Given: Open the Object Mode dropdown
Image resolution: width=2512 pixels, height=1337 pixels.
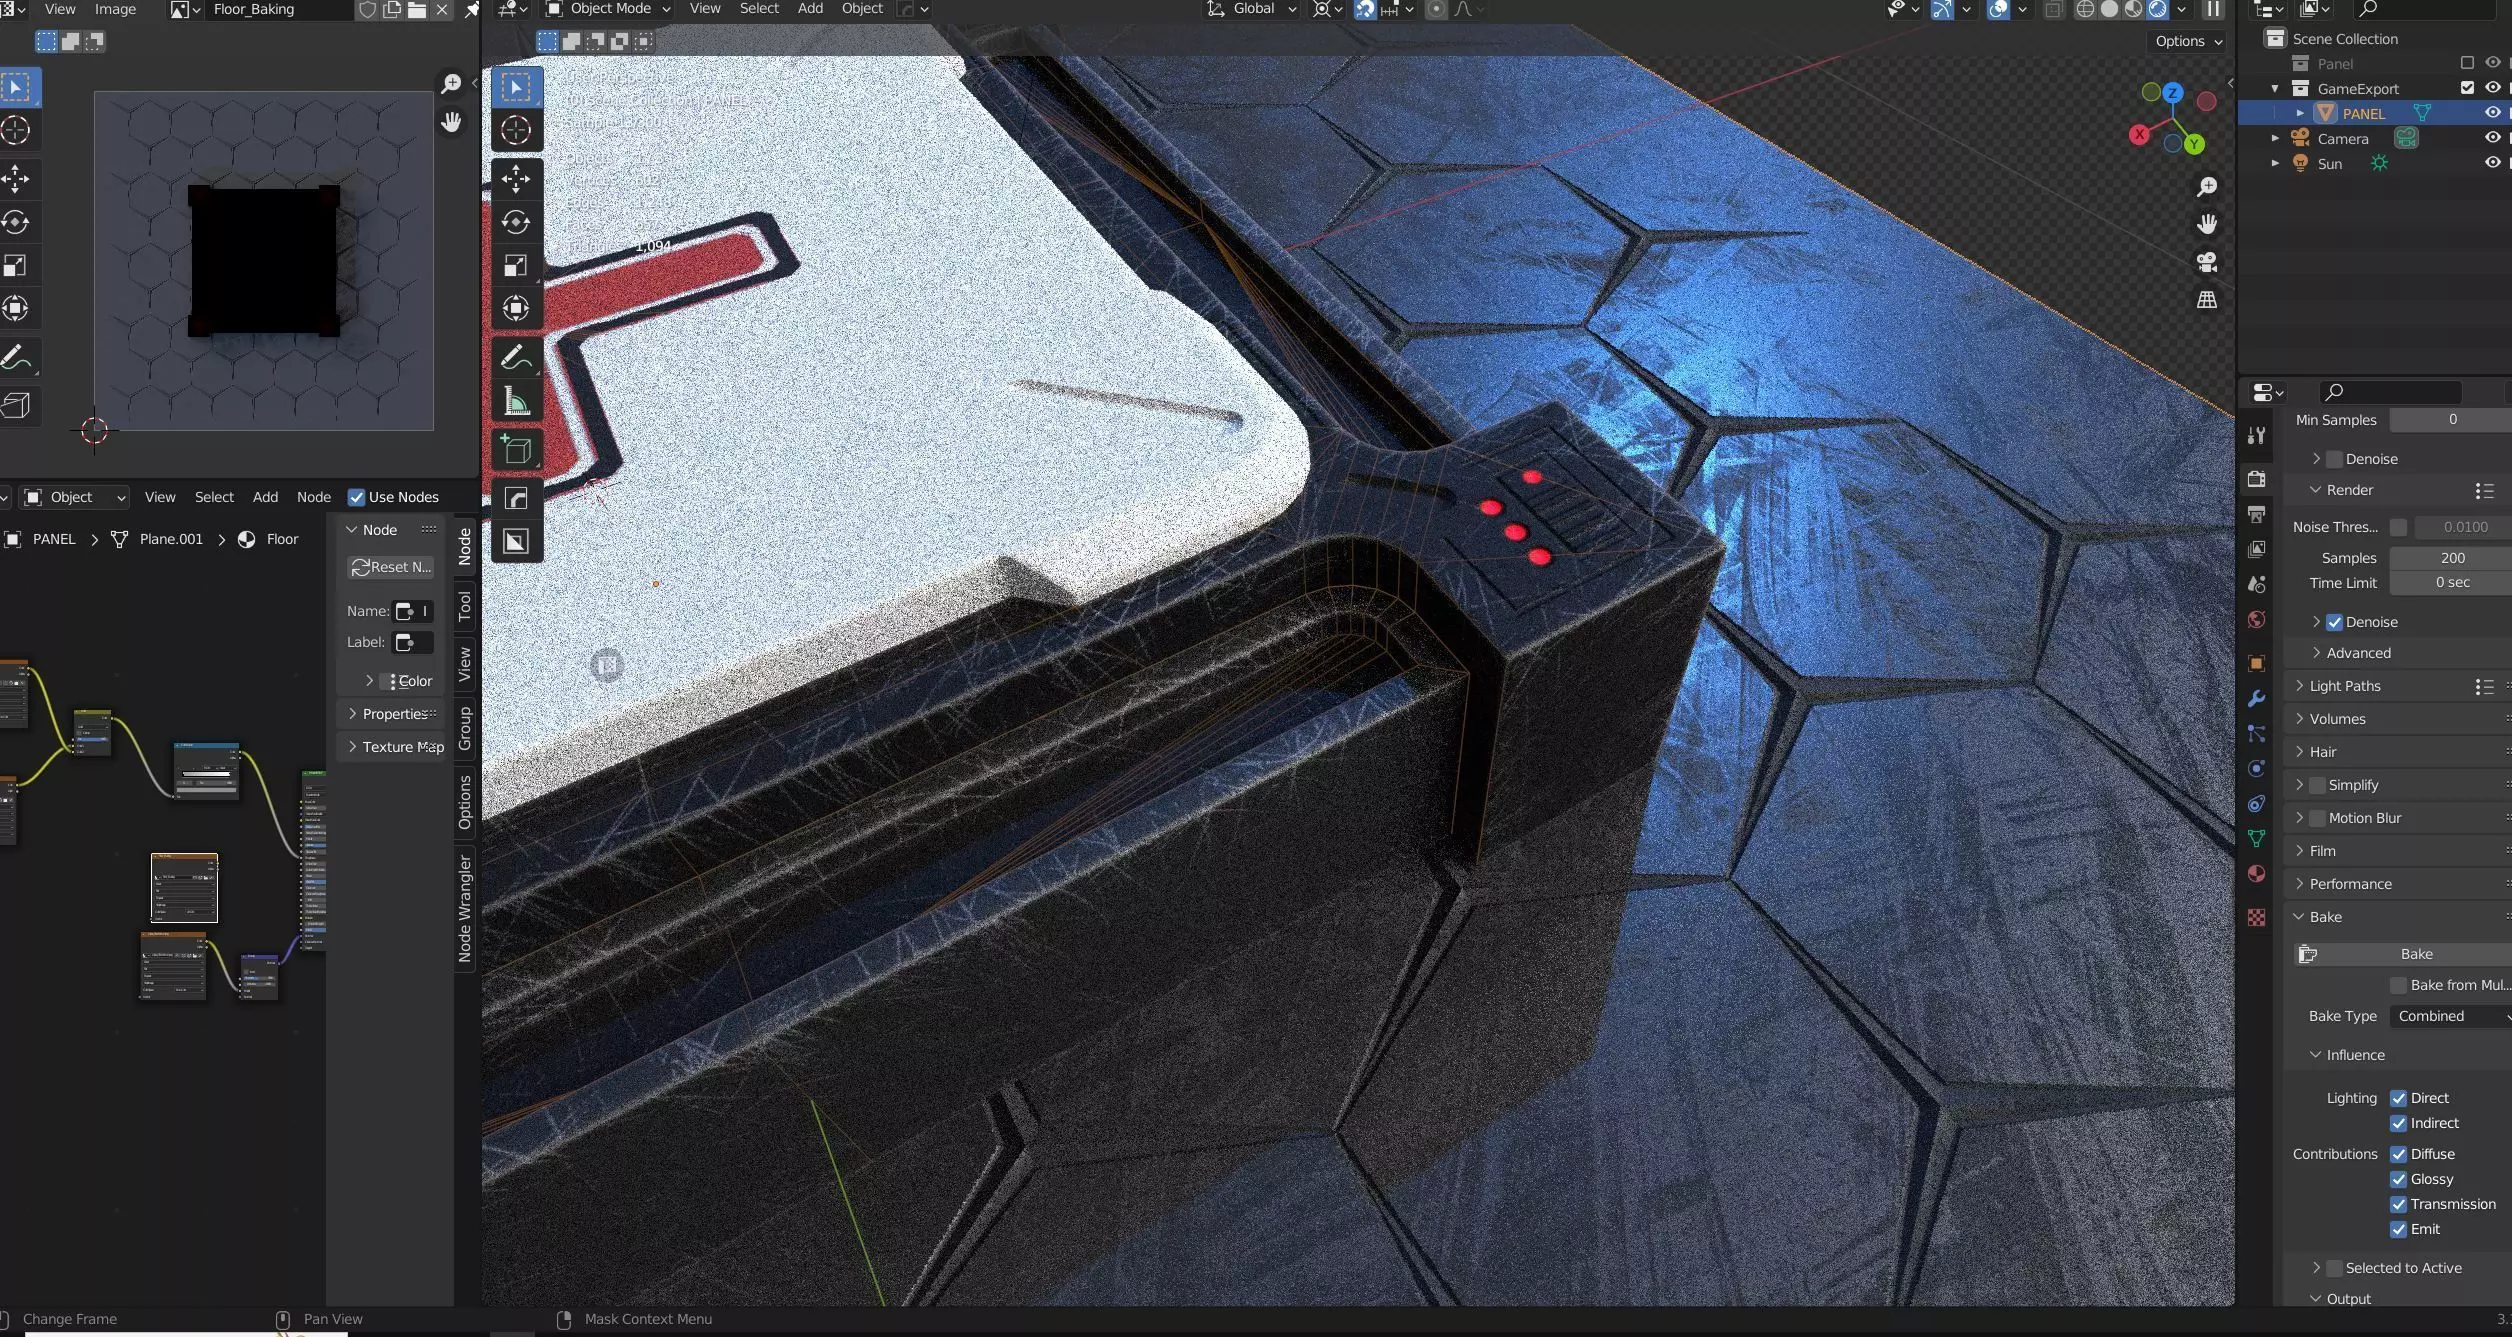Looking at the screenshot, I should click(x=608, y=9).
